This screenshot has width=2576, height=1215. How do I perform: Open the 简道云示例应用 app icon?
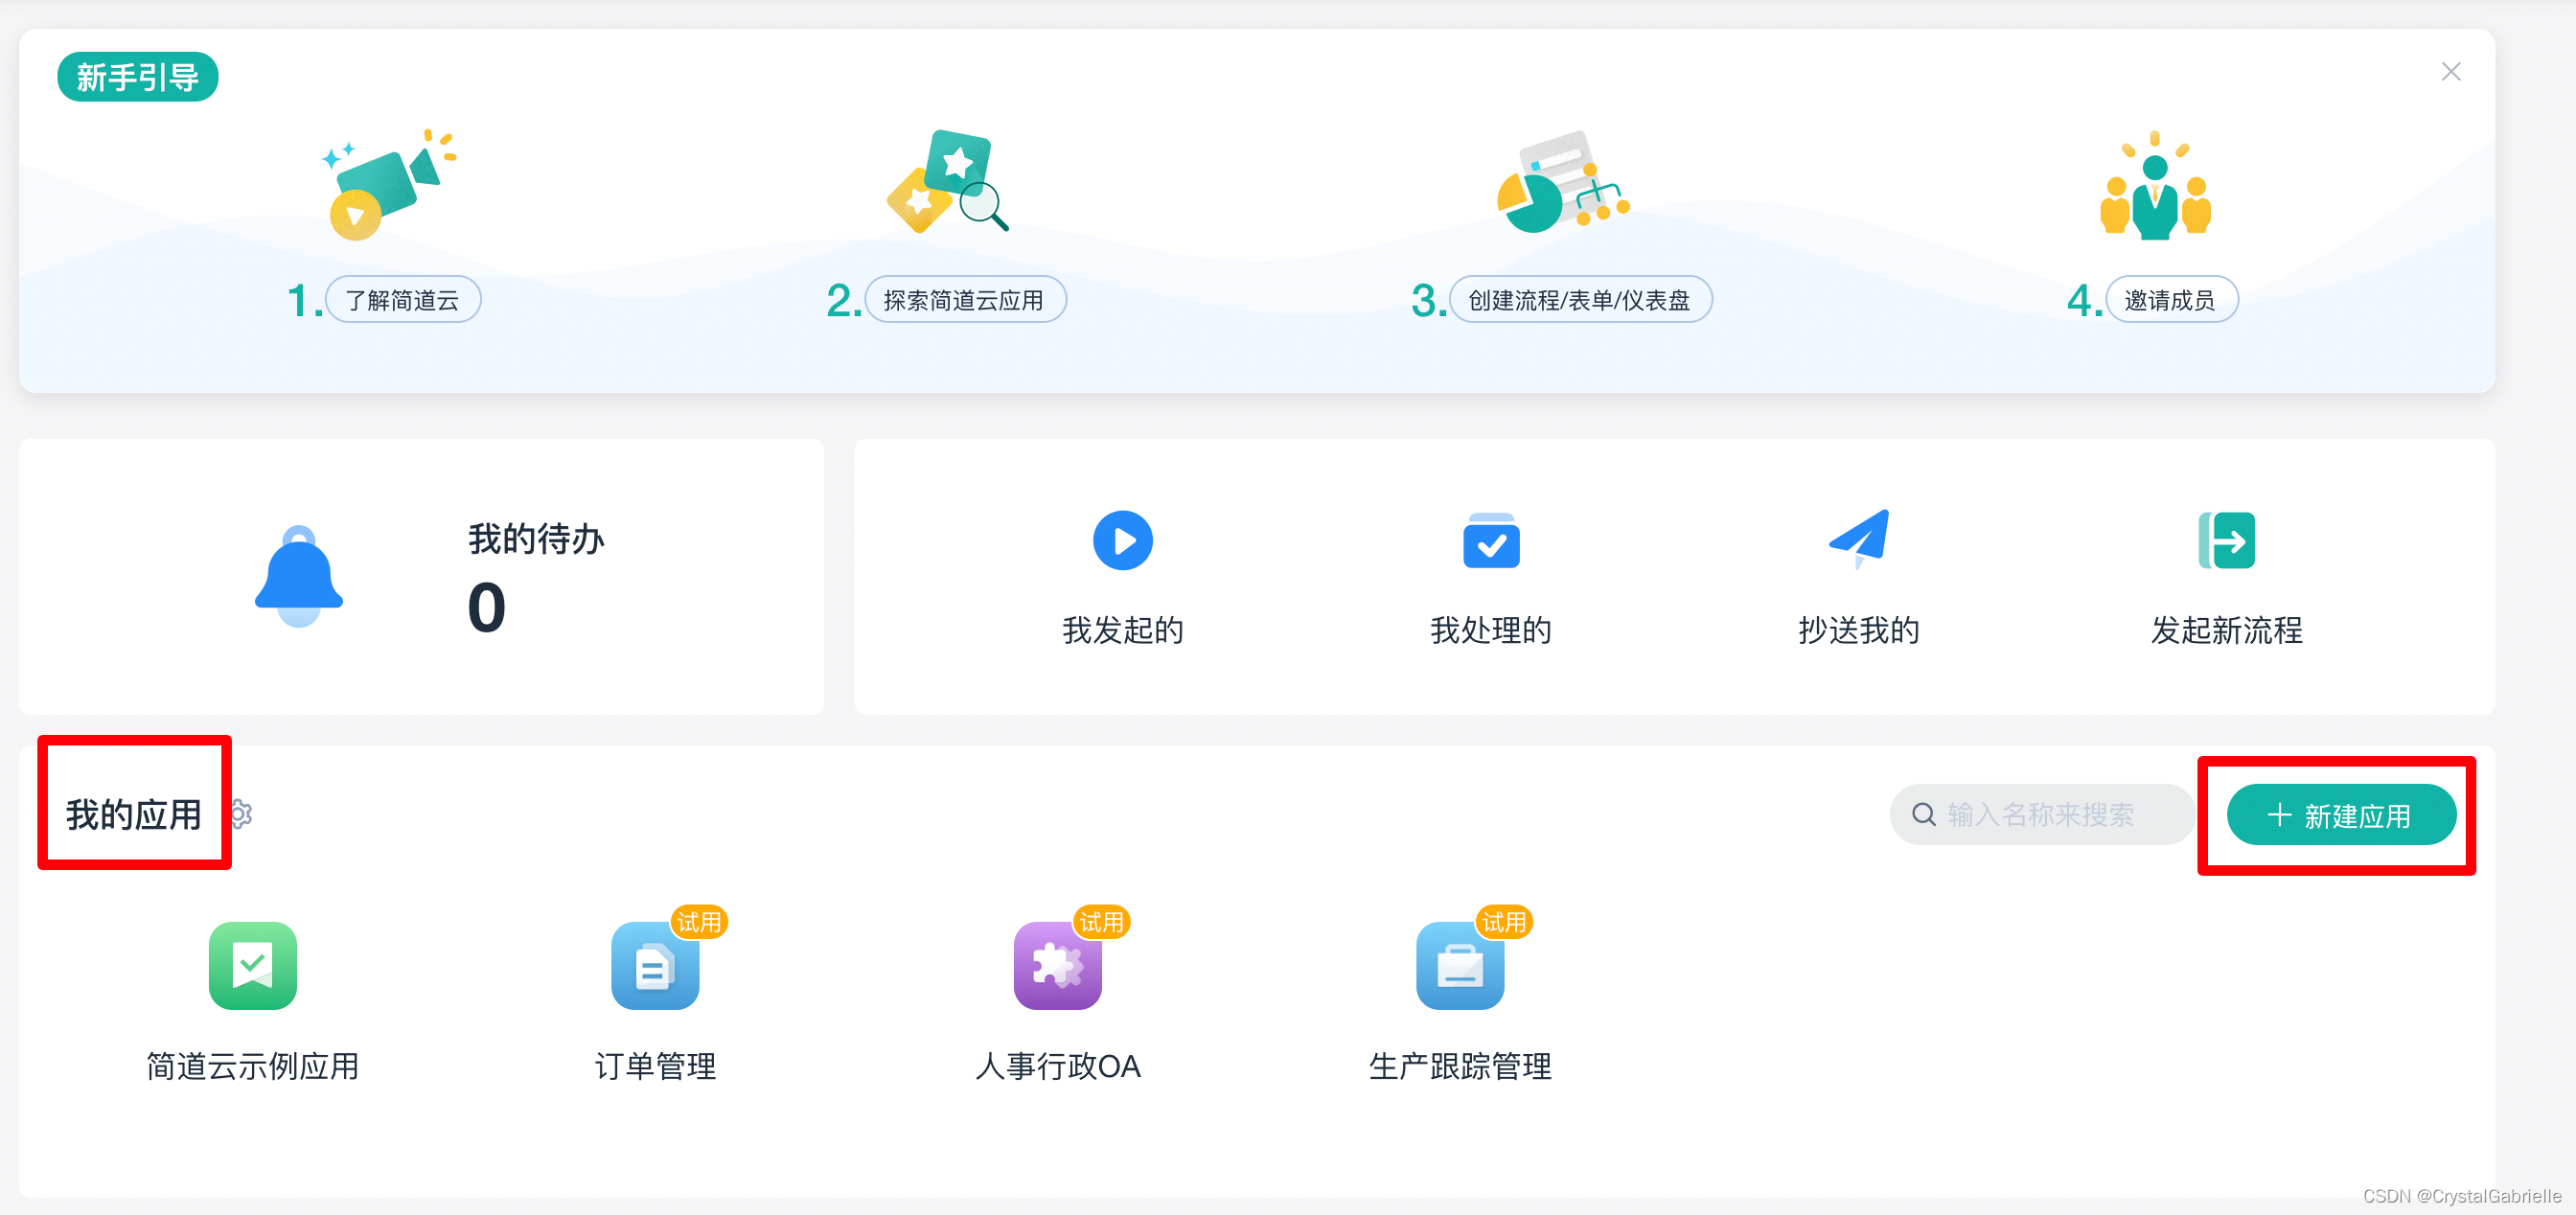pyautogui.click(x=252, y=965)
